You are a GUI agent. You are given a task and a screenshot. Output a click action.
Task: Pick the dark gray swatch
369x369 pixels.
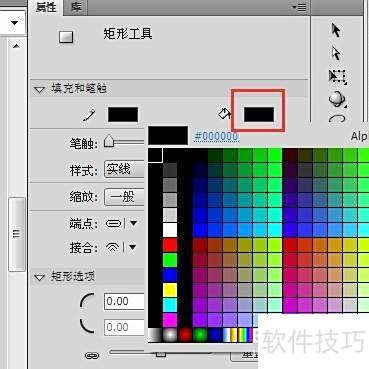tap(170, 170)
